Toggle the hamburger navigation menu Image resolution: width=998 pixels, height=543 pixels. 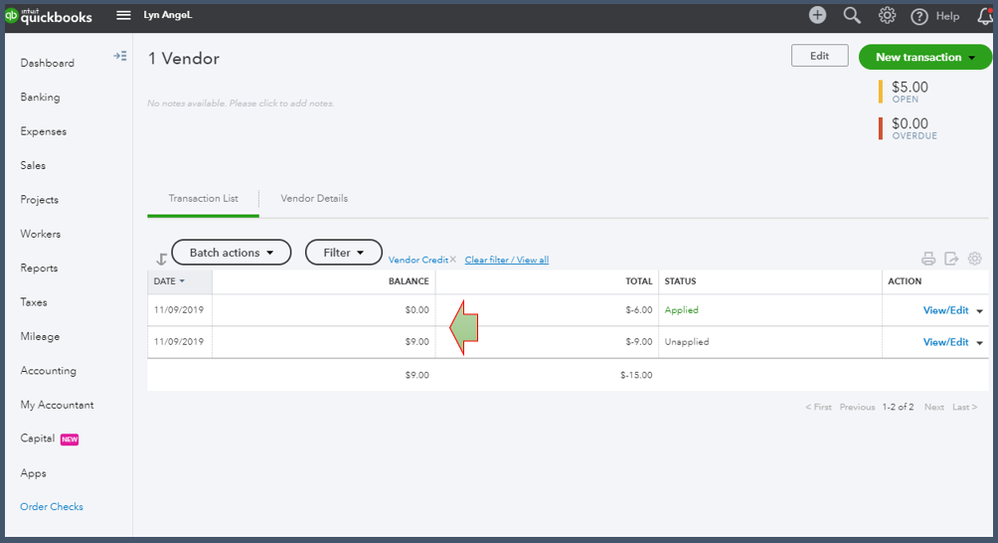coord(123,15)
